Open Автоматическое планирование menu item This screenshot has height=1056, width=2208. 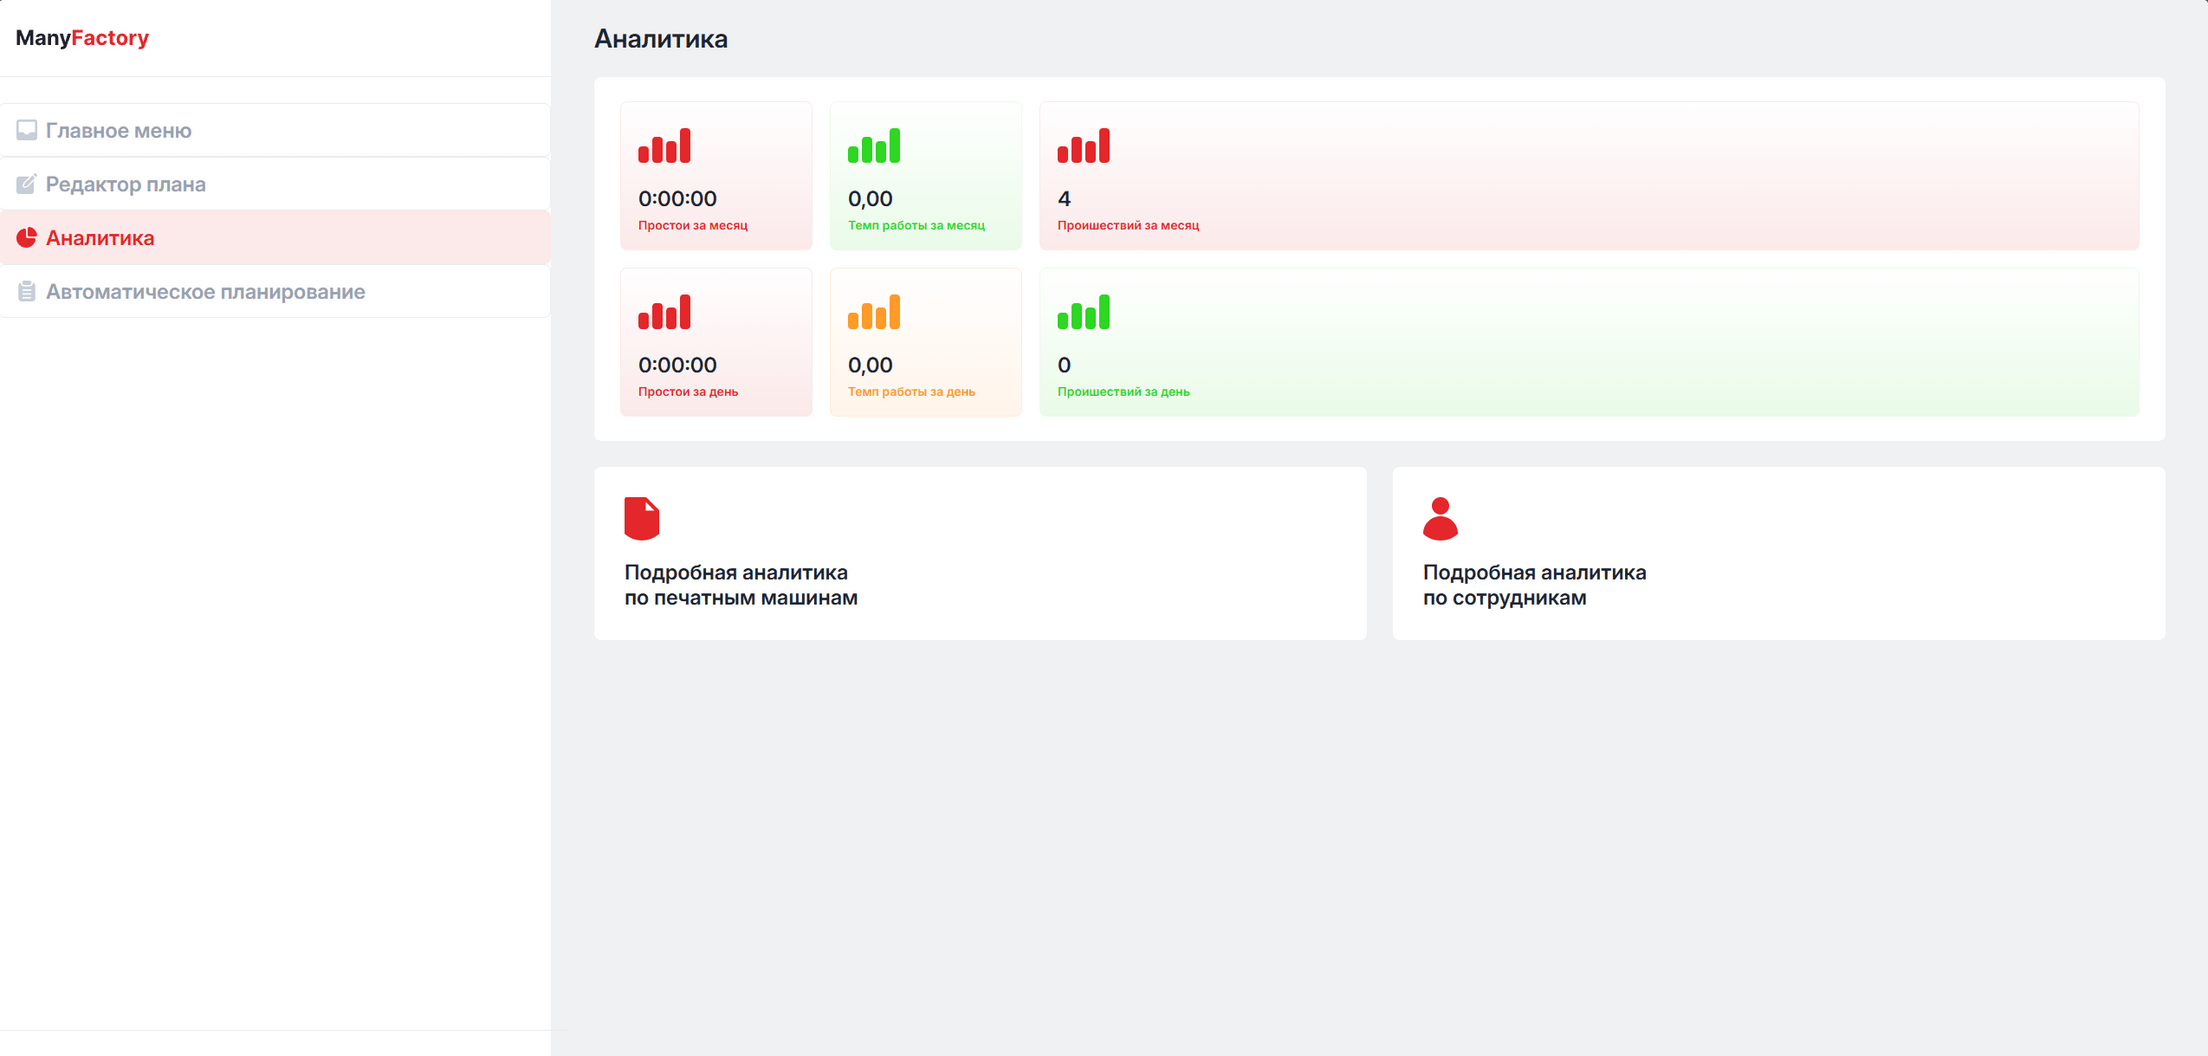coord(275,291)
